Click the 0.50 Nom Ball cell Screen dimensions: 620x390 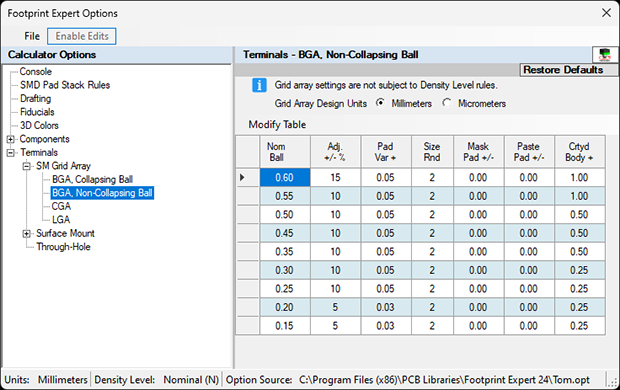(285, 215)
